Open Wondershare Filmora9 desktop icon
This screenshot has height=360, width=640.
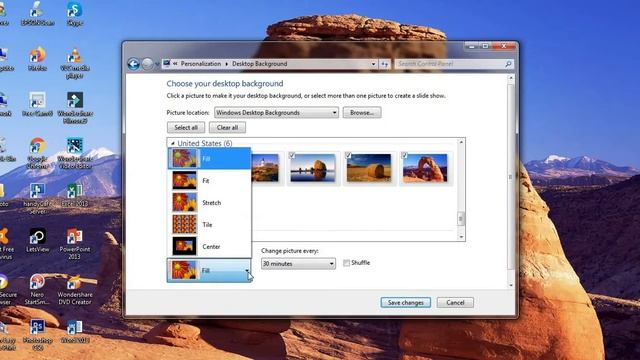(x=75, y=108)
